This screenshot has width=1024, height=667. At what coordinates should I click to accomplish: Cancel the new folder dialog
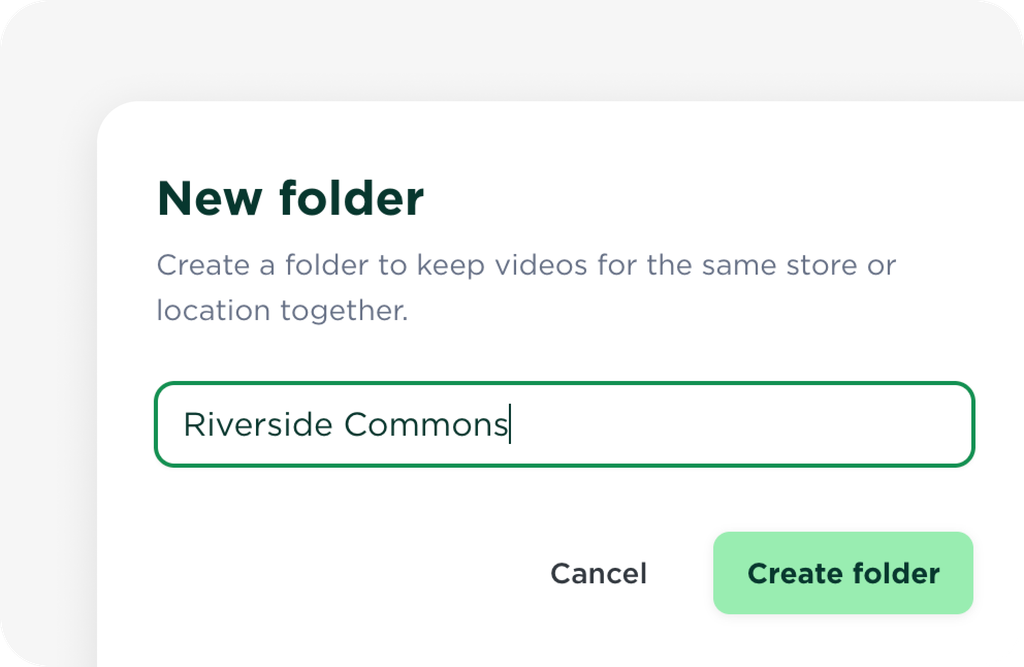(598, 573)
